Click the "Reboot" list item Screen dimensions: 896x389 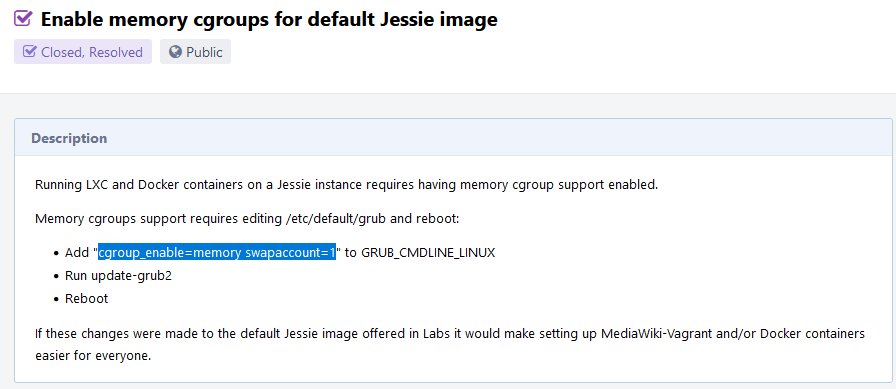point(86,299)
